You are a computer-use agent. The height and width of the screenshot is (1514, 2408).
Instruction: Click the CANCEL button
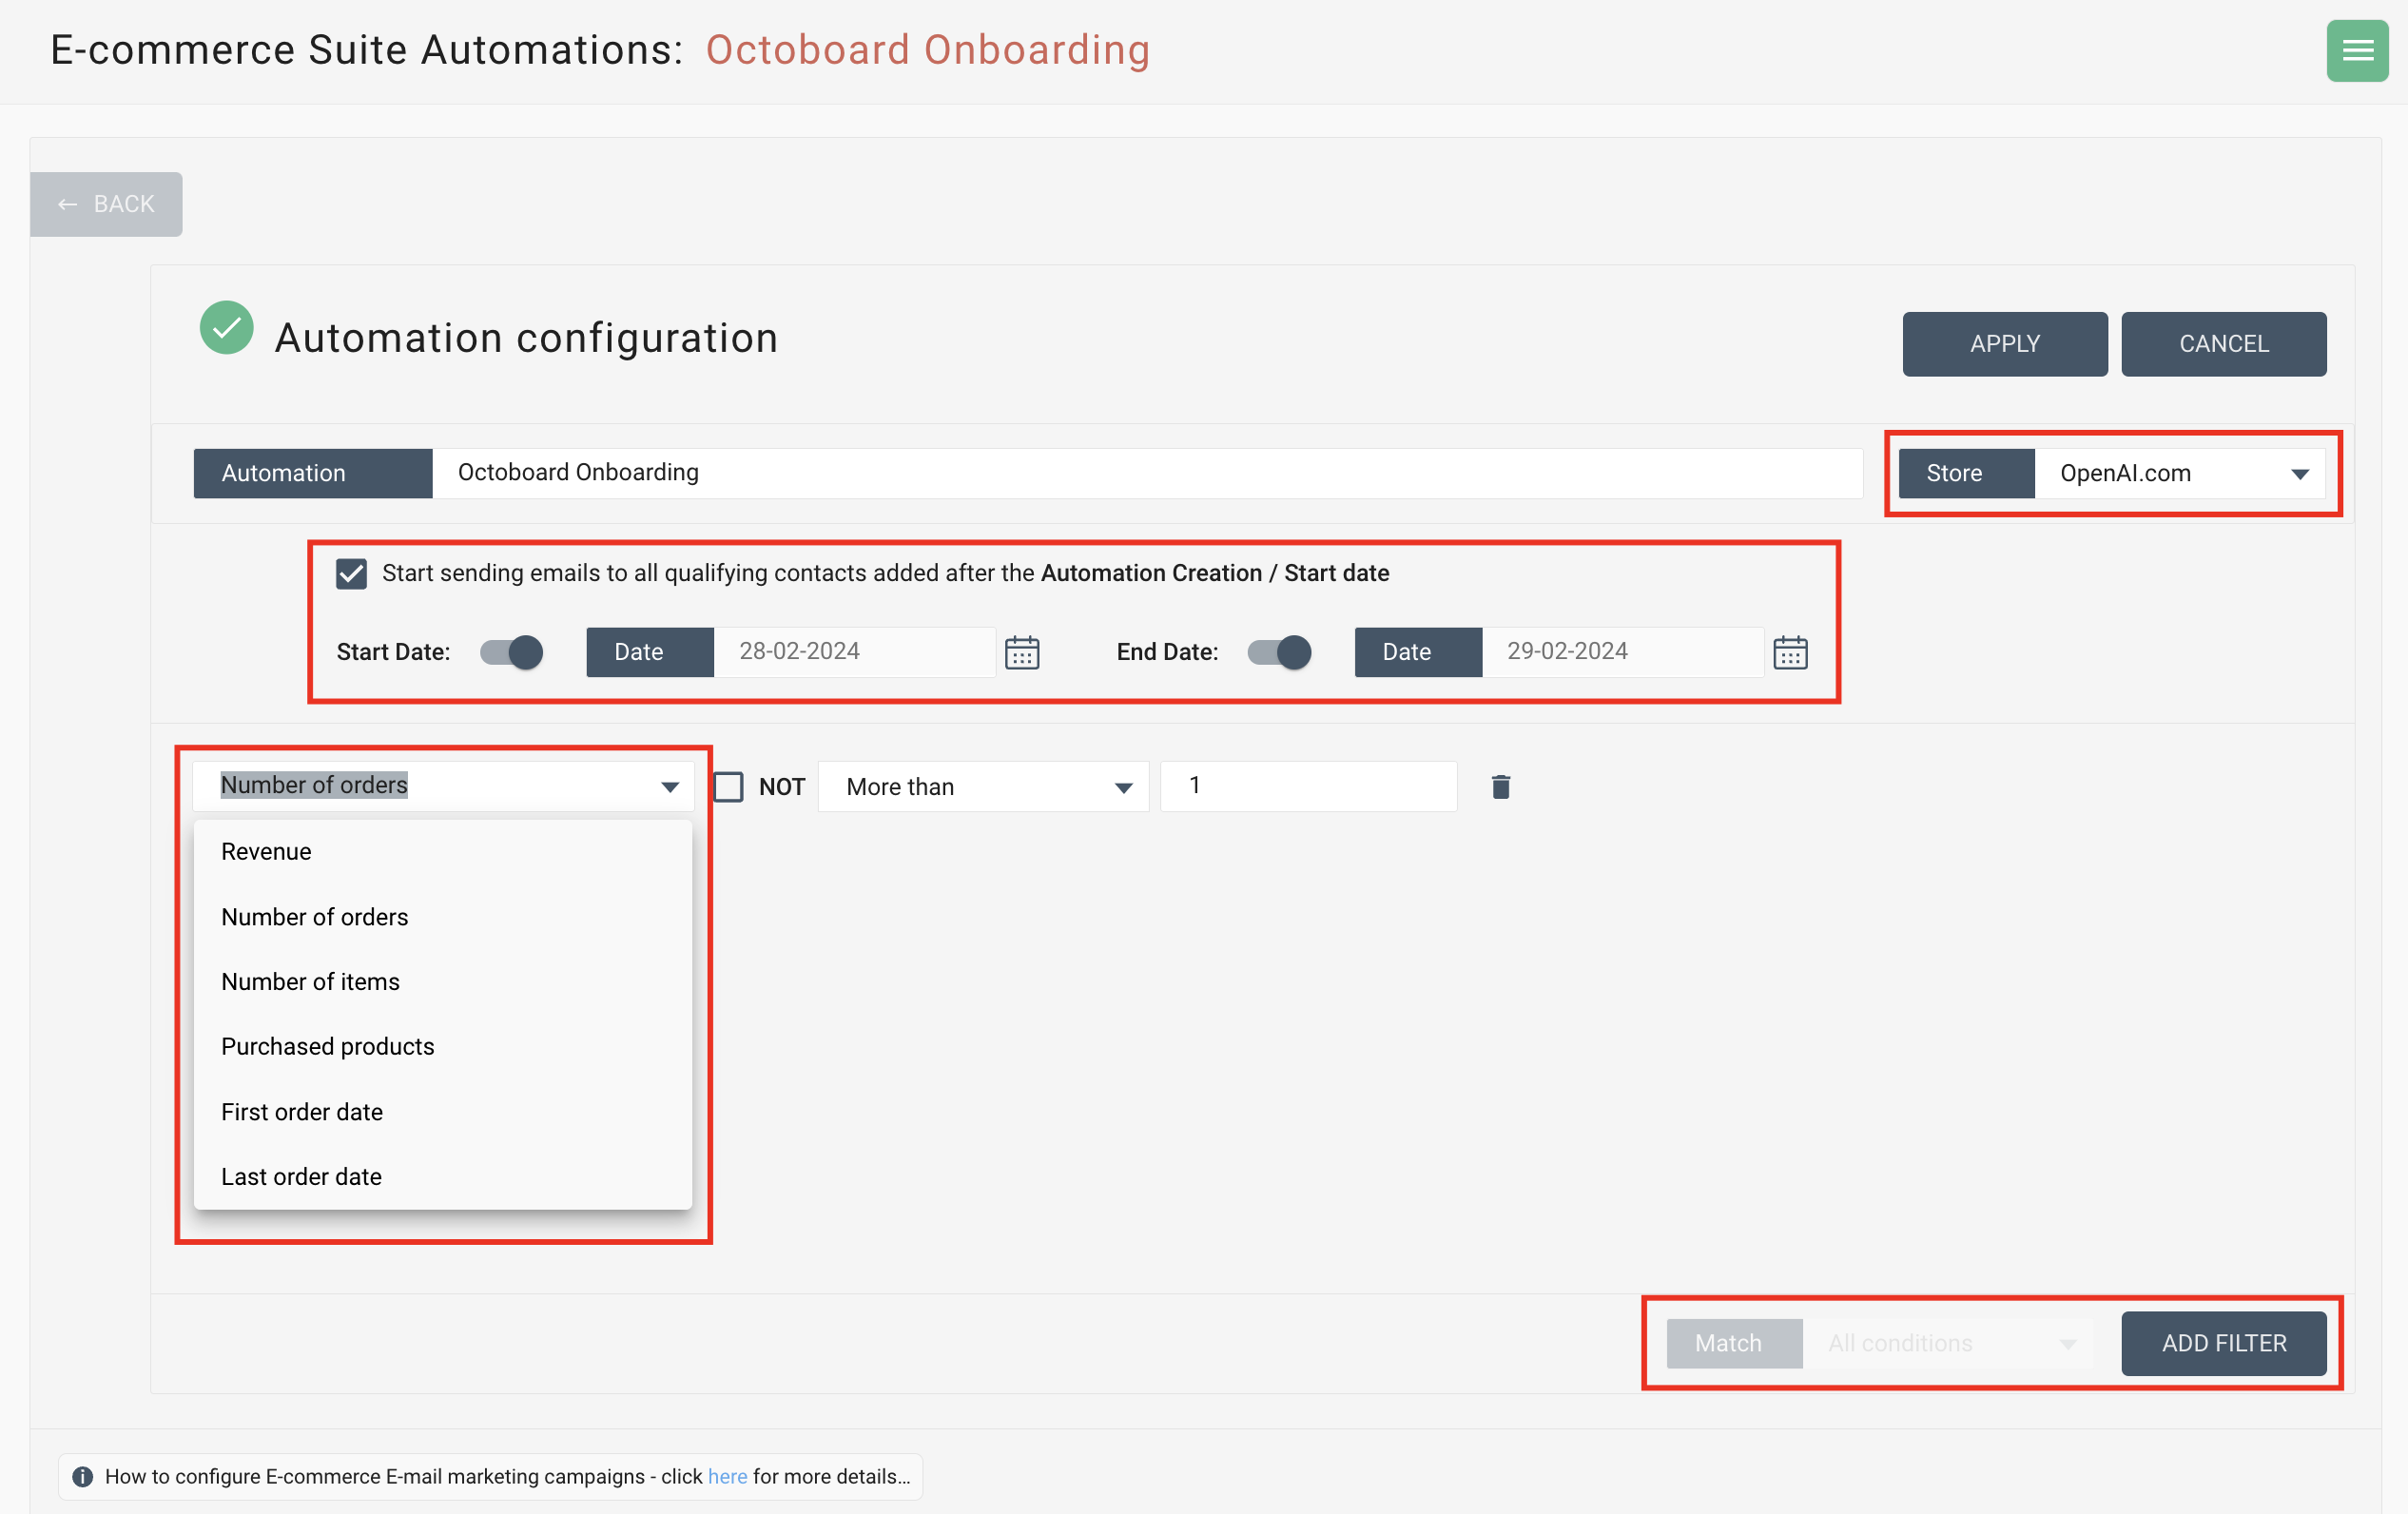(2223, 343)
